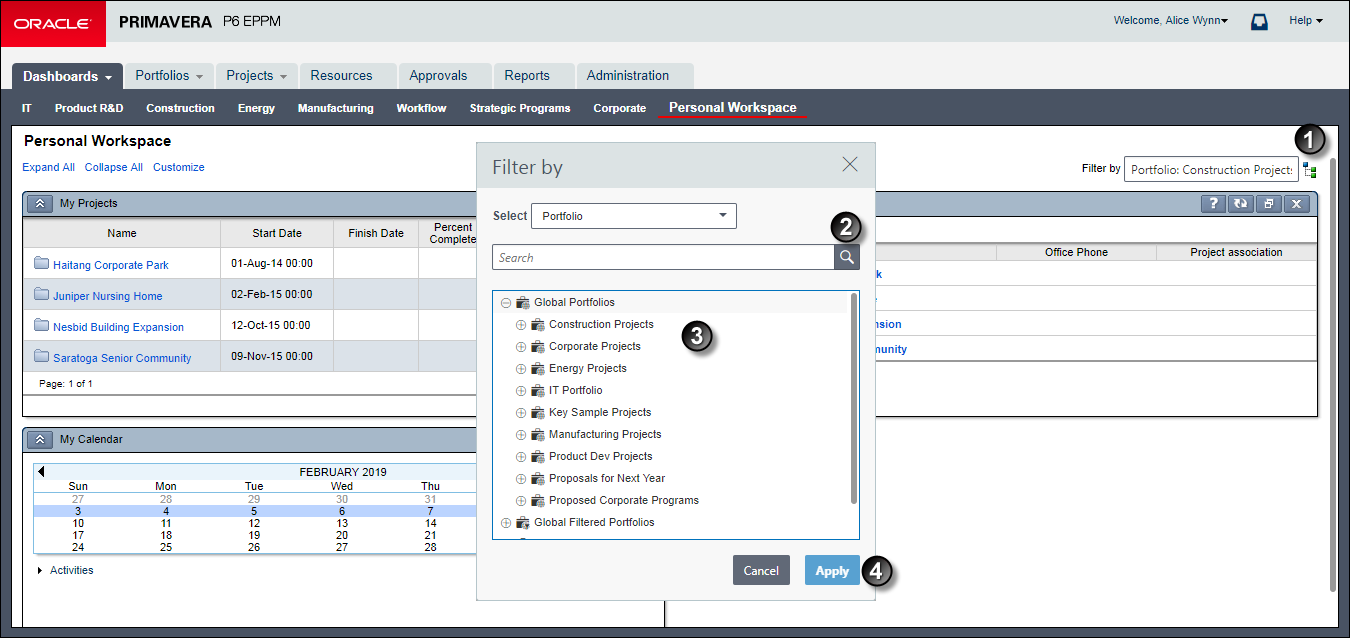The width and height of the screenshot is (1350, 638).
Task: Refresh the right portlet using the refresh icon
Action: point(1240,204)
